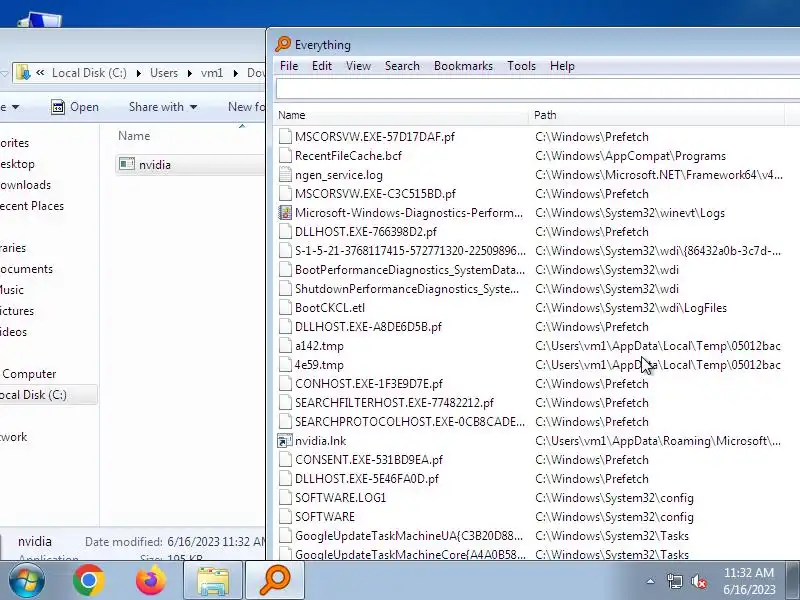The width and height of the screenshot is (800, 600).
Task: Launch Google Chrome from taskbar
Action: (89, 581)
